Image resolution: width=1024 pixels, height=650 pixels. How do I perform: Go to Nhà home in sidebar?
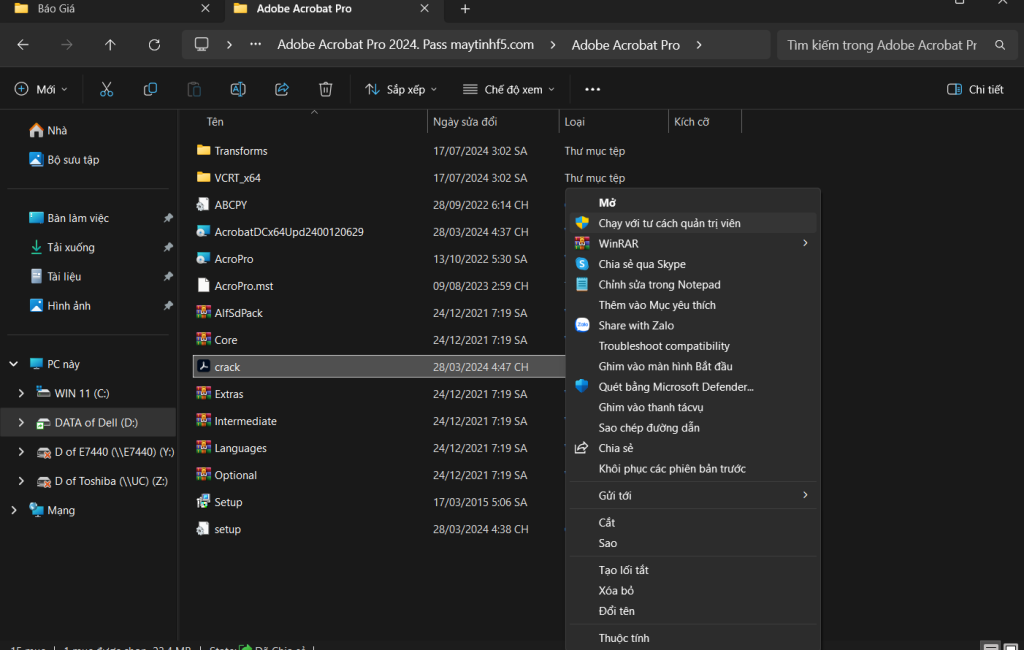coord(48,131)
